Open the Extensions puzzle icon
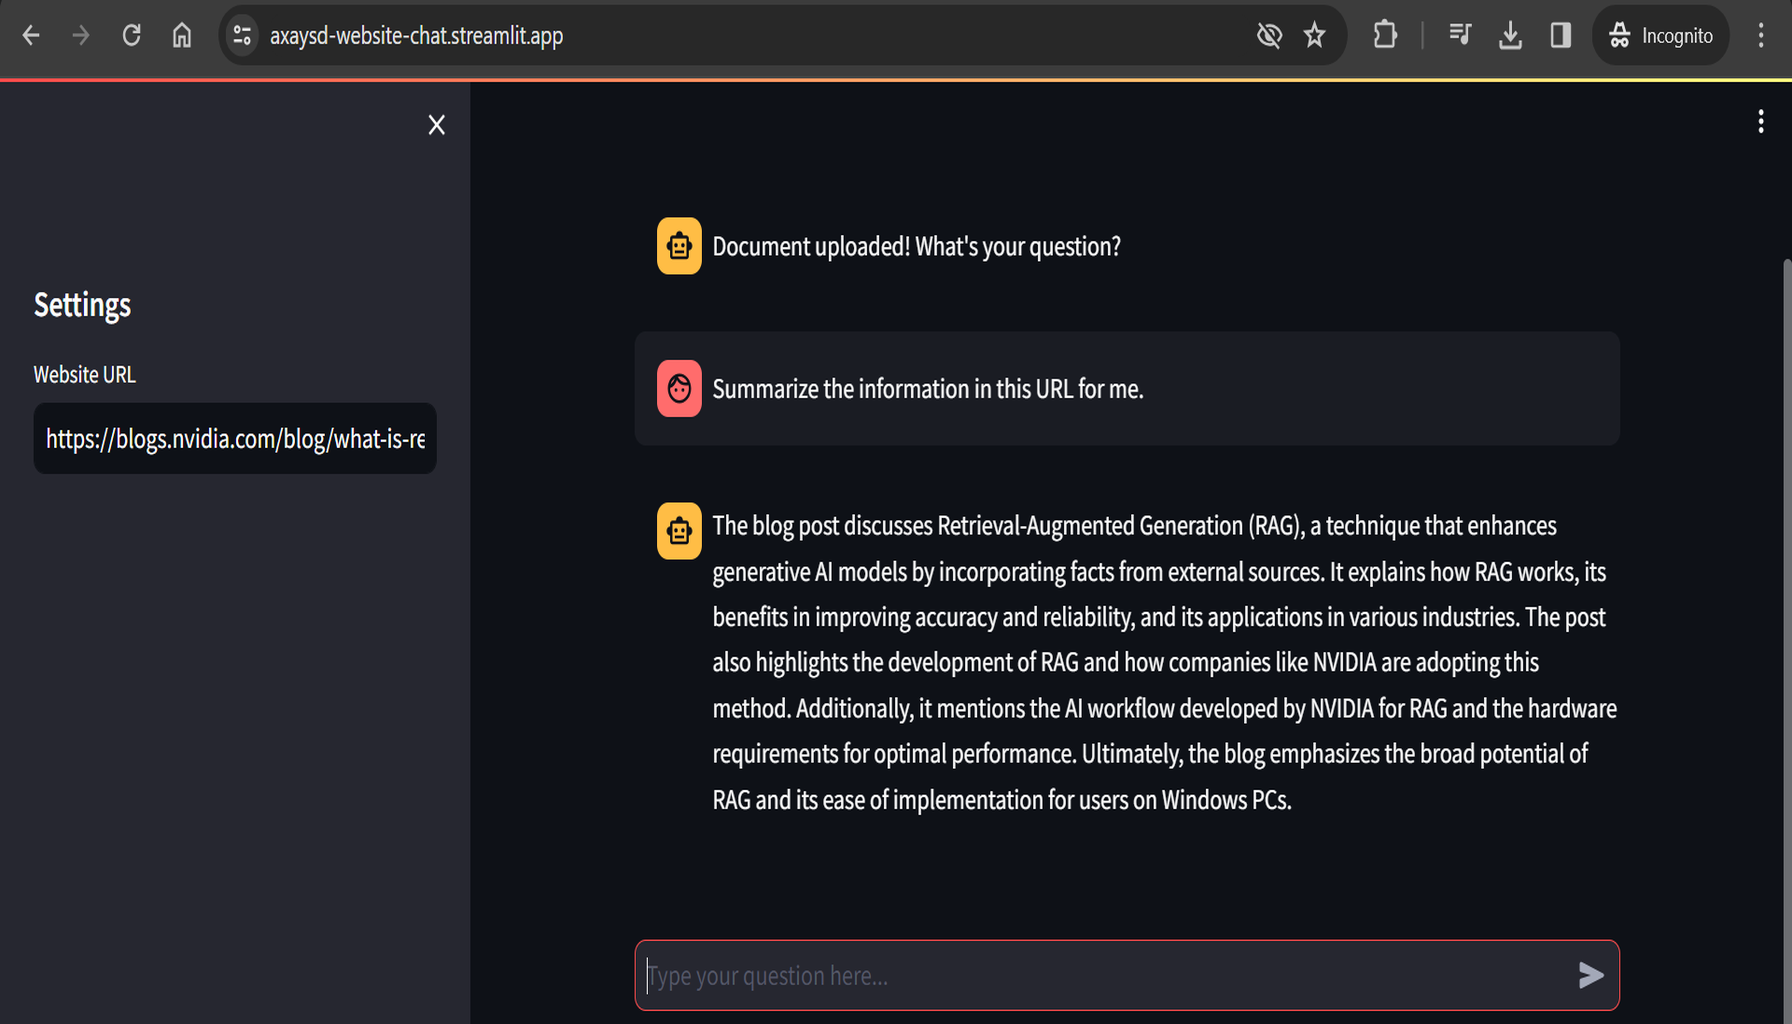1792x1024 pixels. (x=1385, y=36)
